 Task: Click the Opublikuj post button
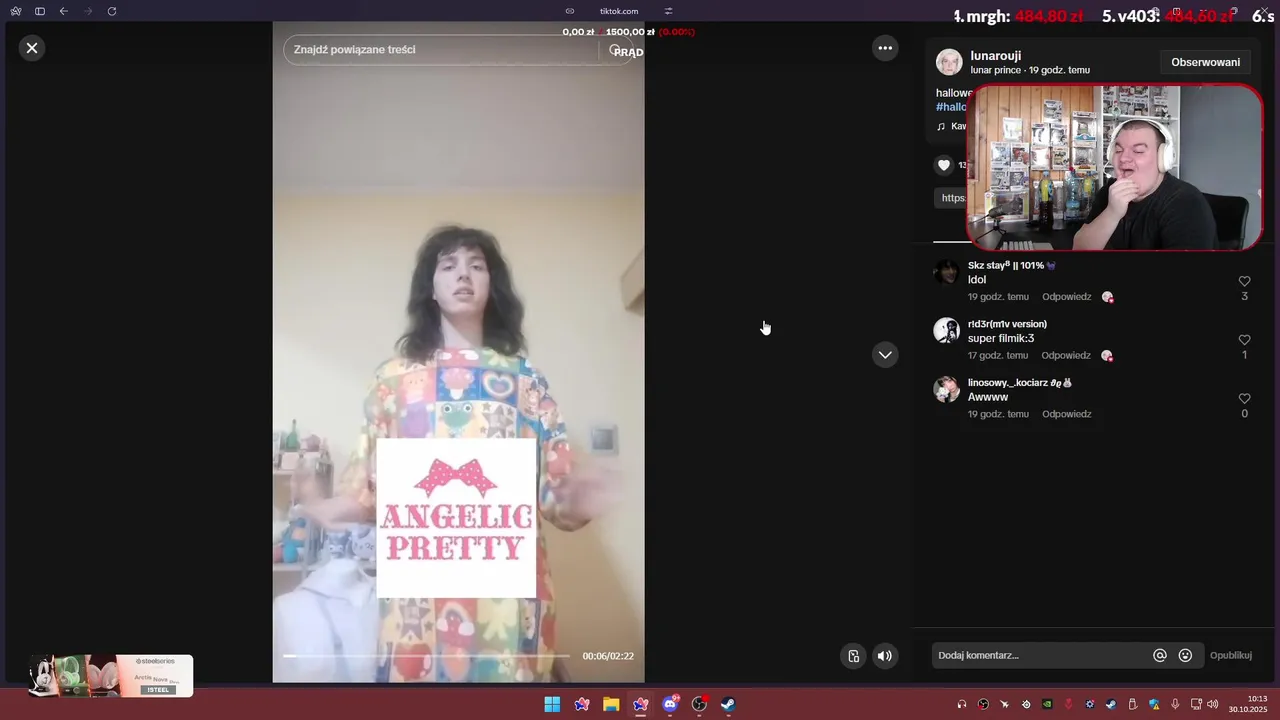pyautogui.click(x=1231, y=656)
